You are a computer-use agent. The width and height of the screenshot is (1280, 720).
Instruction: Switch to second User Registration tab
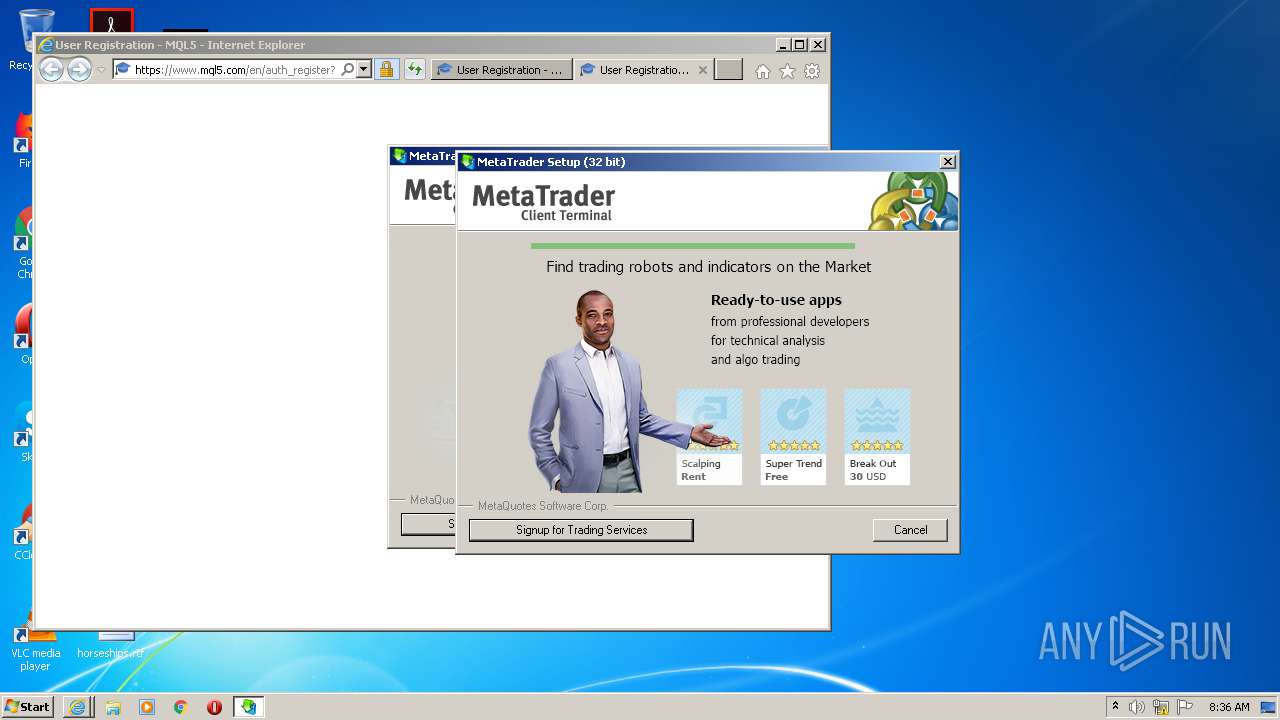pyautogui.click(x=644, y=70)
